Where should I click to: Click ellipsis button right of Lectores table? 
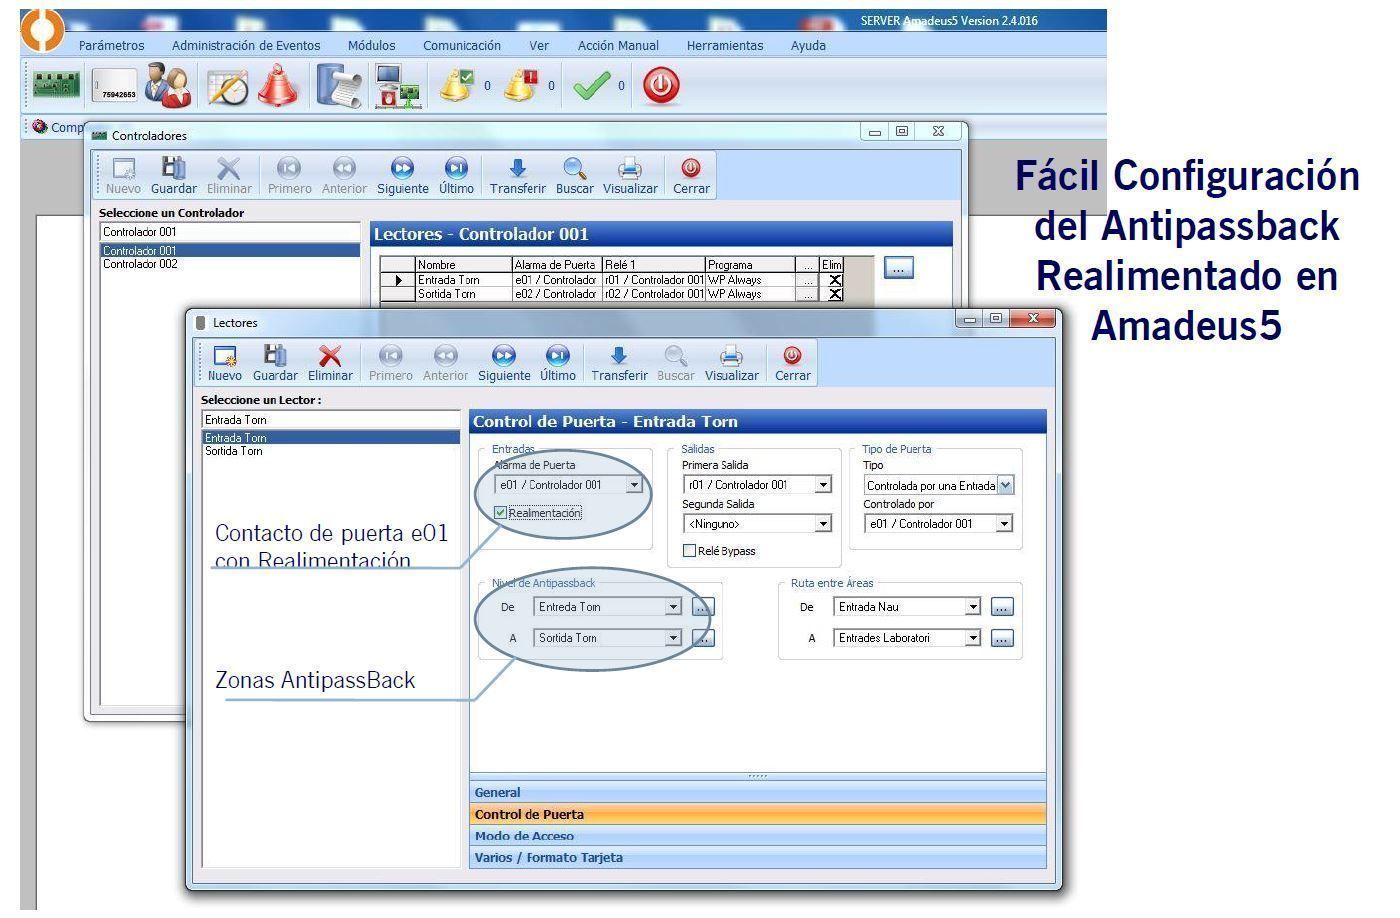[x=899, y=268]
